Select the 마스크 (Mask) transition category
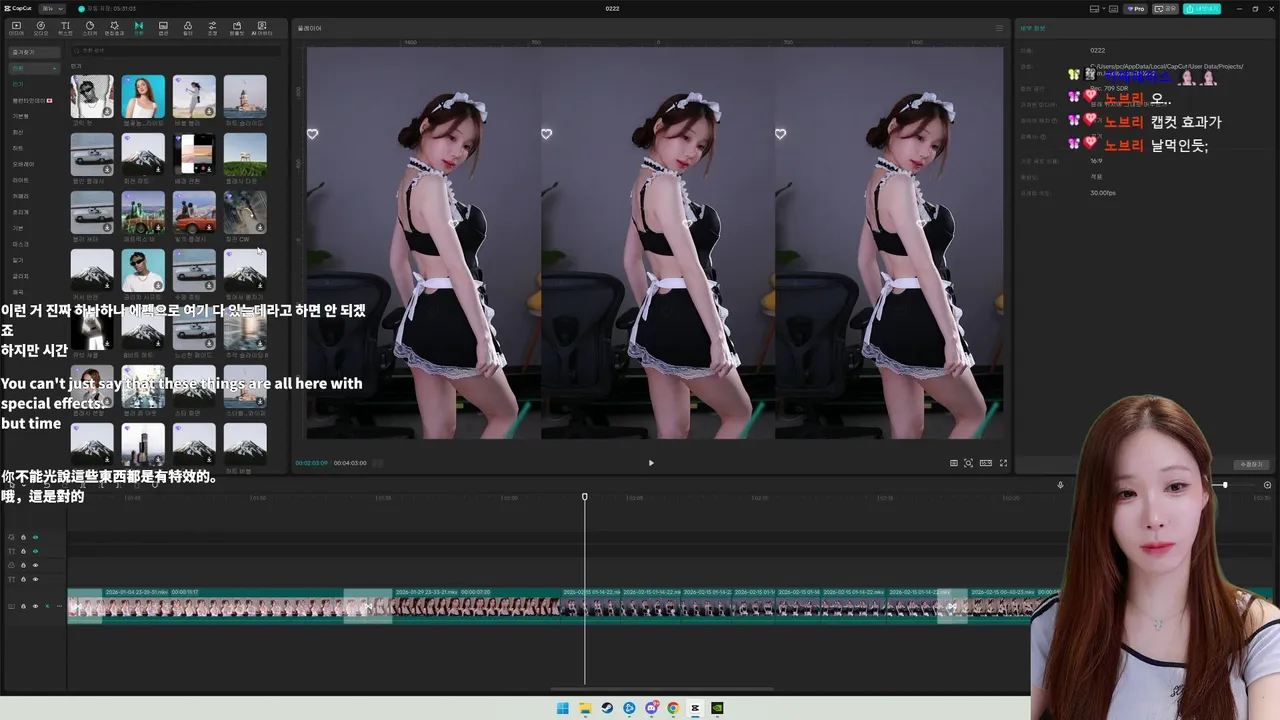This screenshot has width=1280, height=720. (20, 244)
